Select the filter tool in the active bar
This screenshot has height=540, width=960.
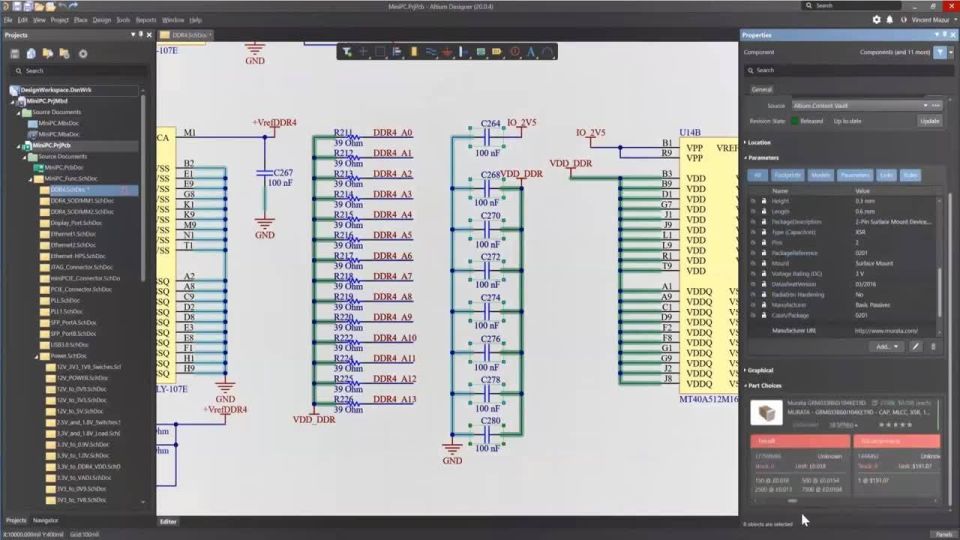click(347, 52)
